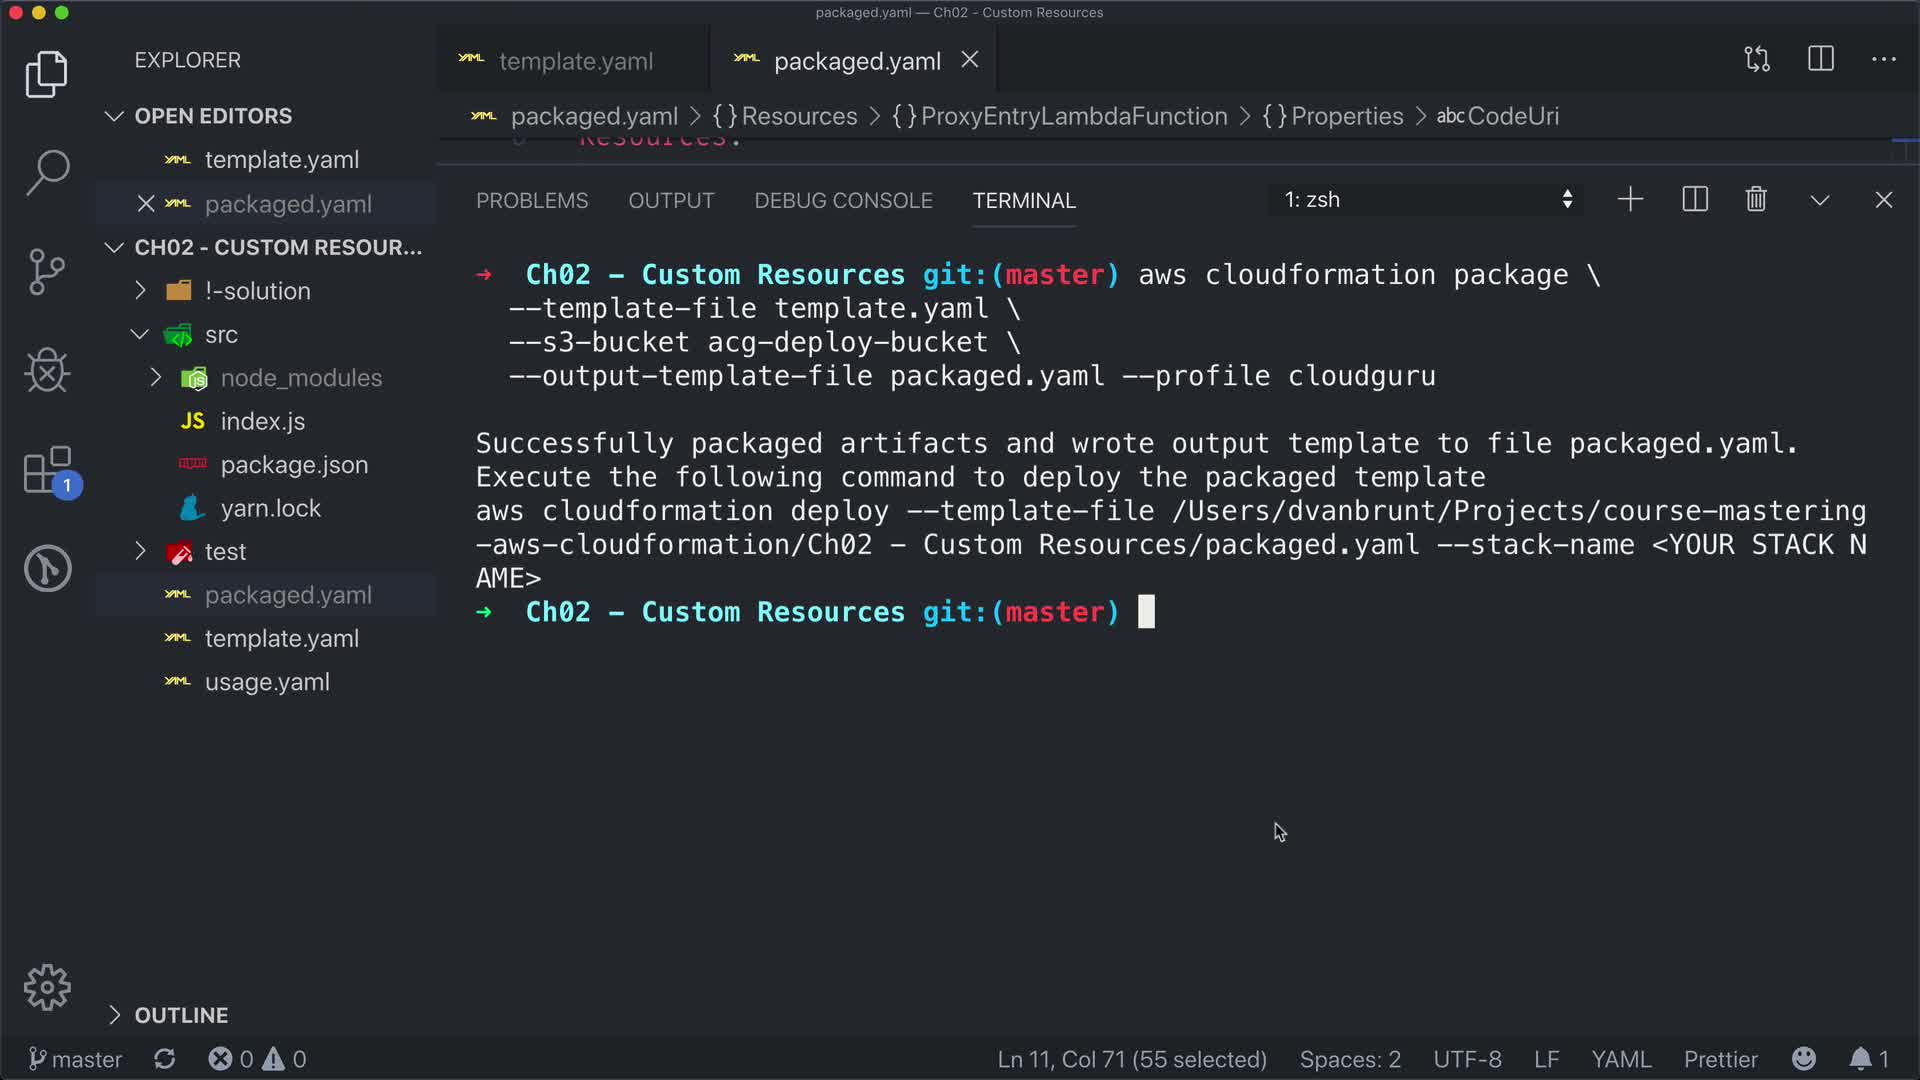Toggle maximized terminal panel size chevron
1920x1080 pixels.
1820,200
